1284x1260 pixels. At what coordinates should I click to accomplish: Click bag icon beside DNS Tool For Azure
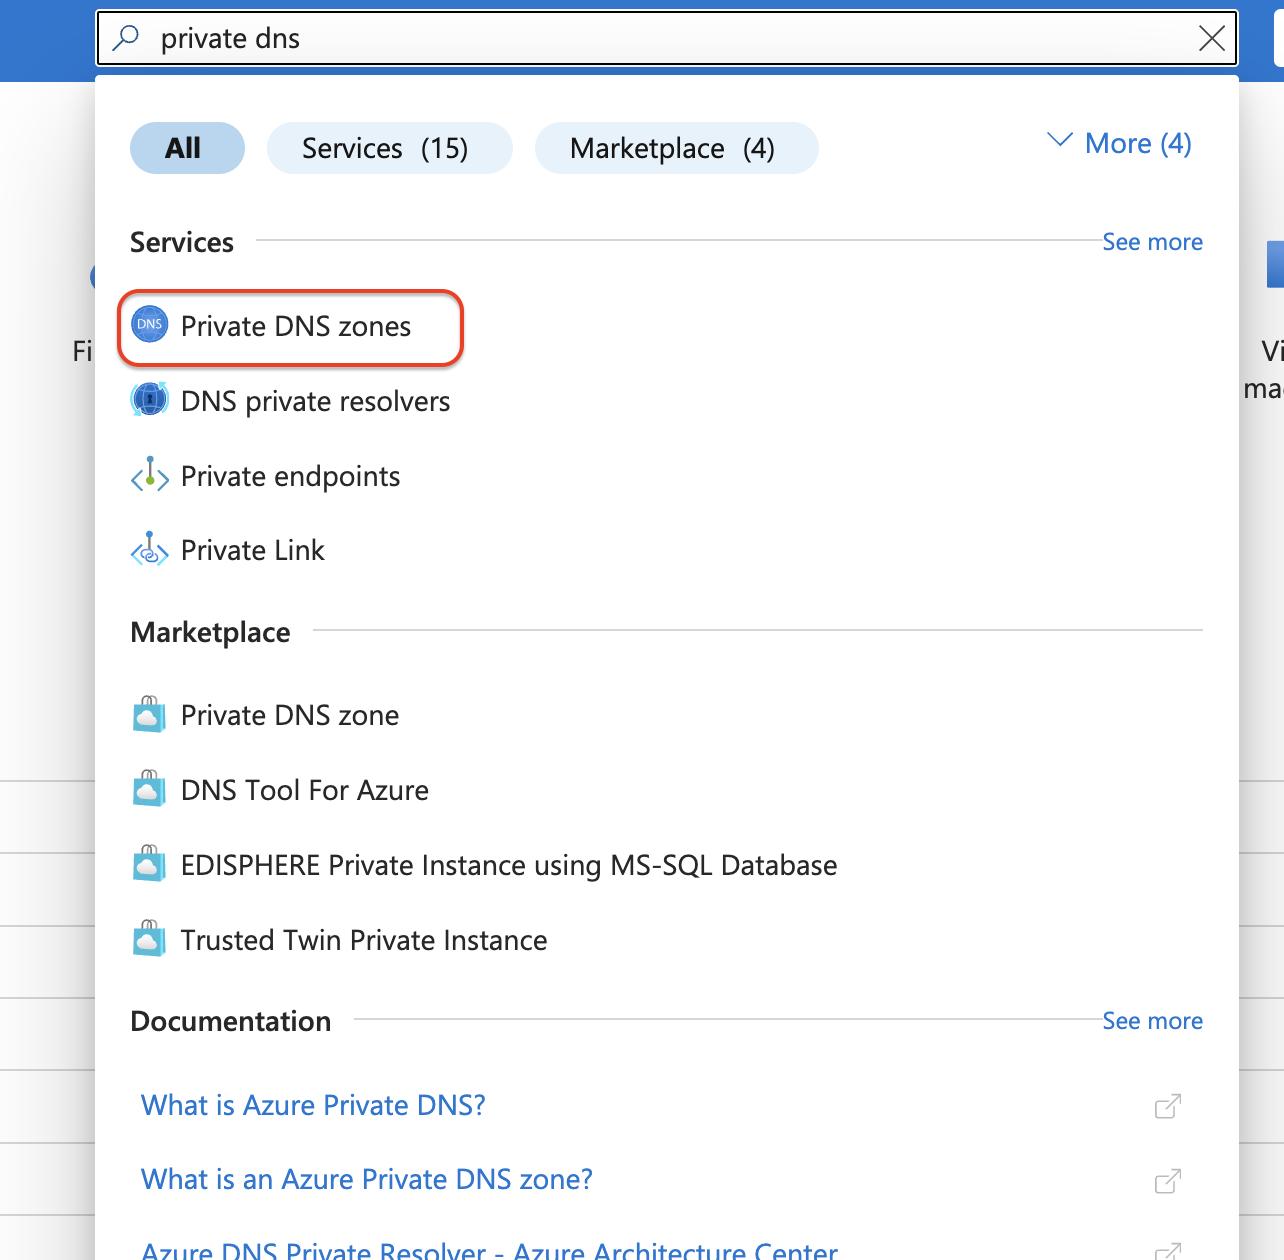point(149,789)
